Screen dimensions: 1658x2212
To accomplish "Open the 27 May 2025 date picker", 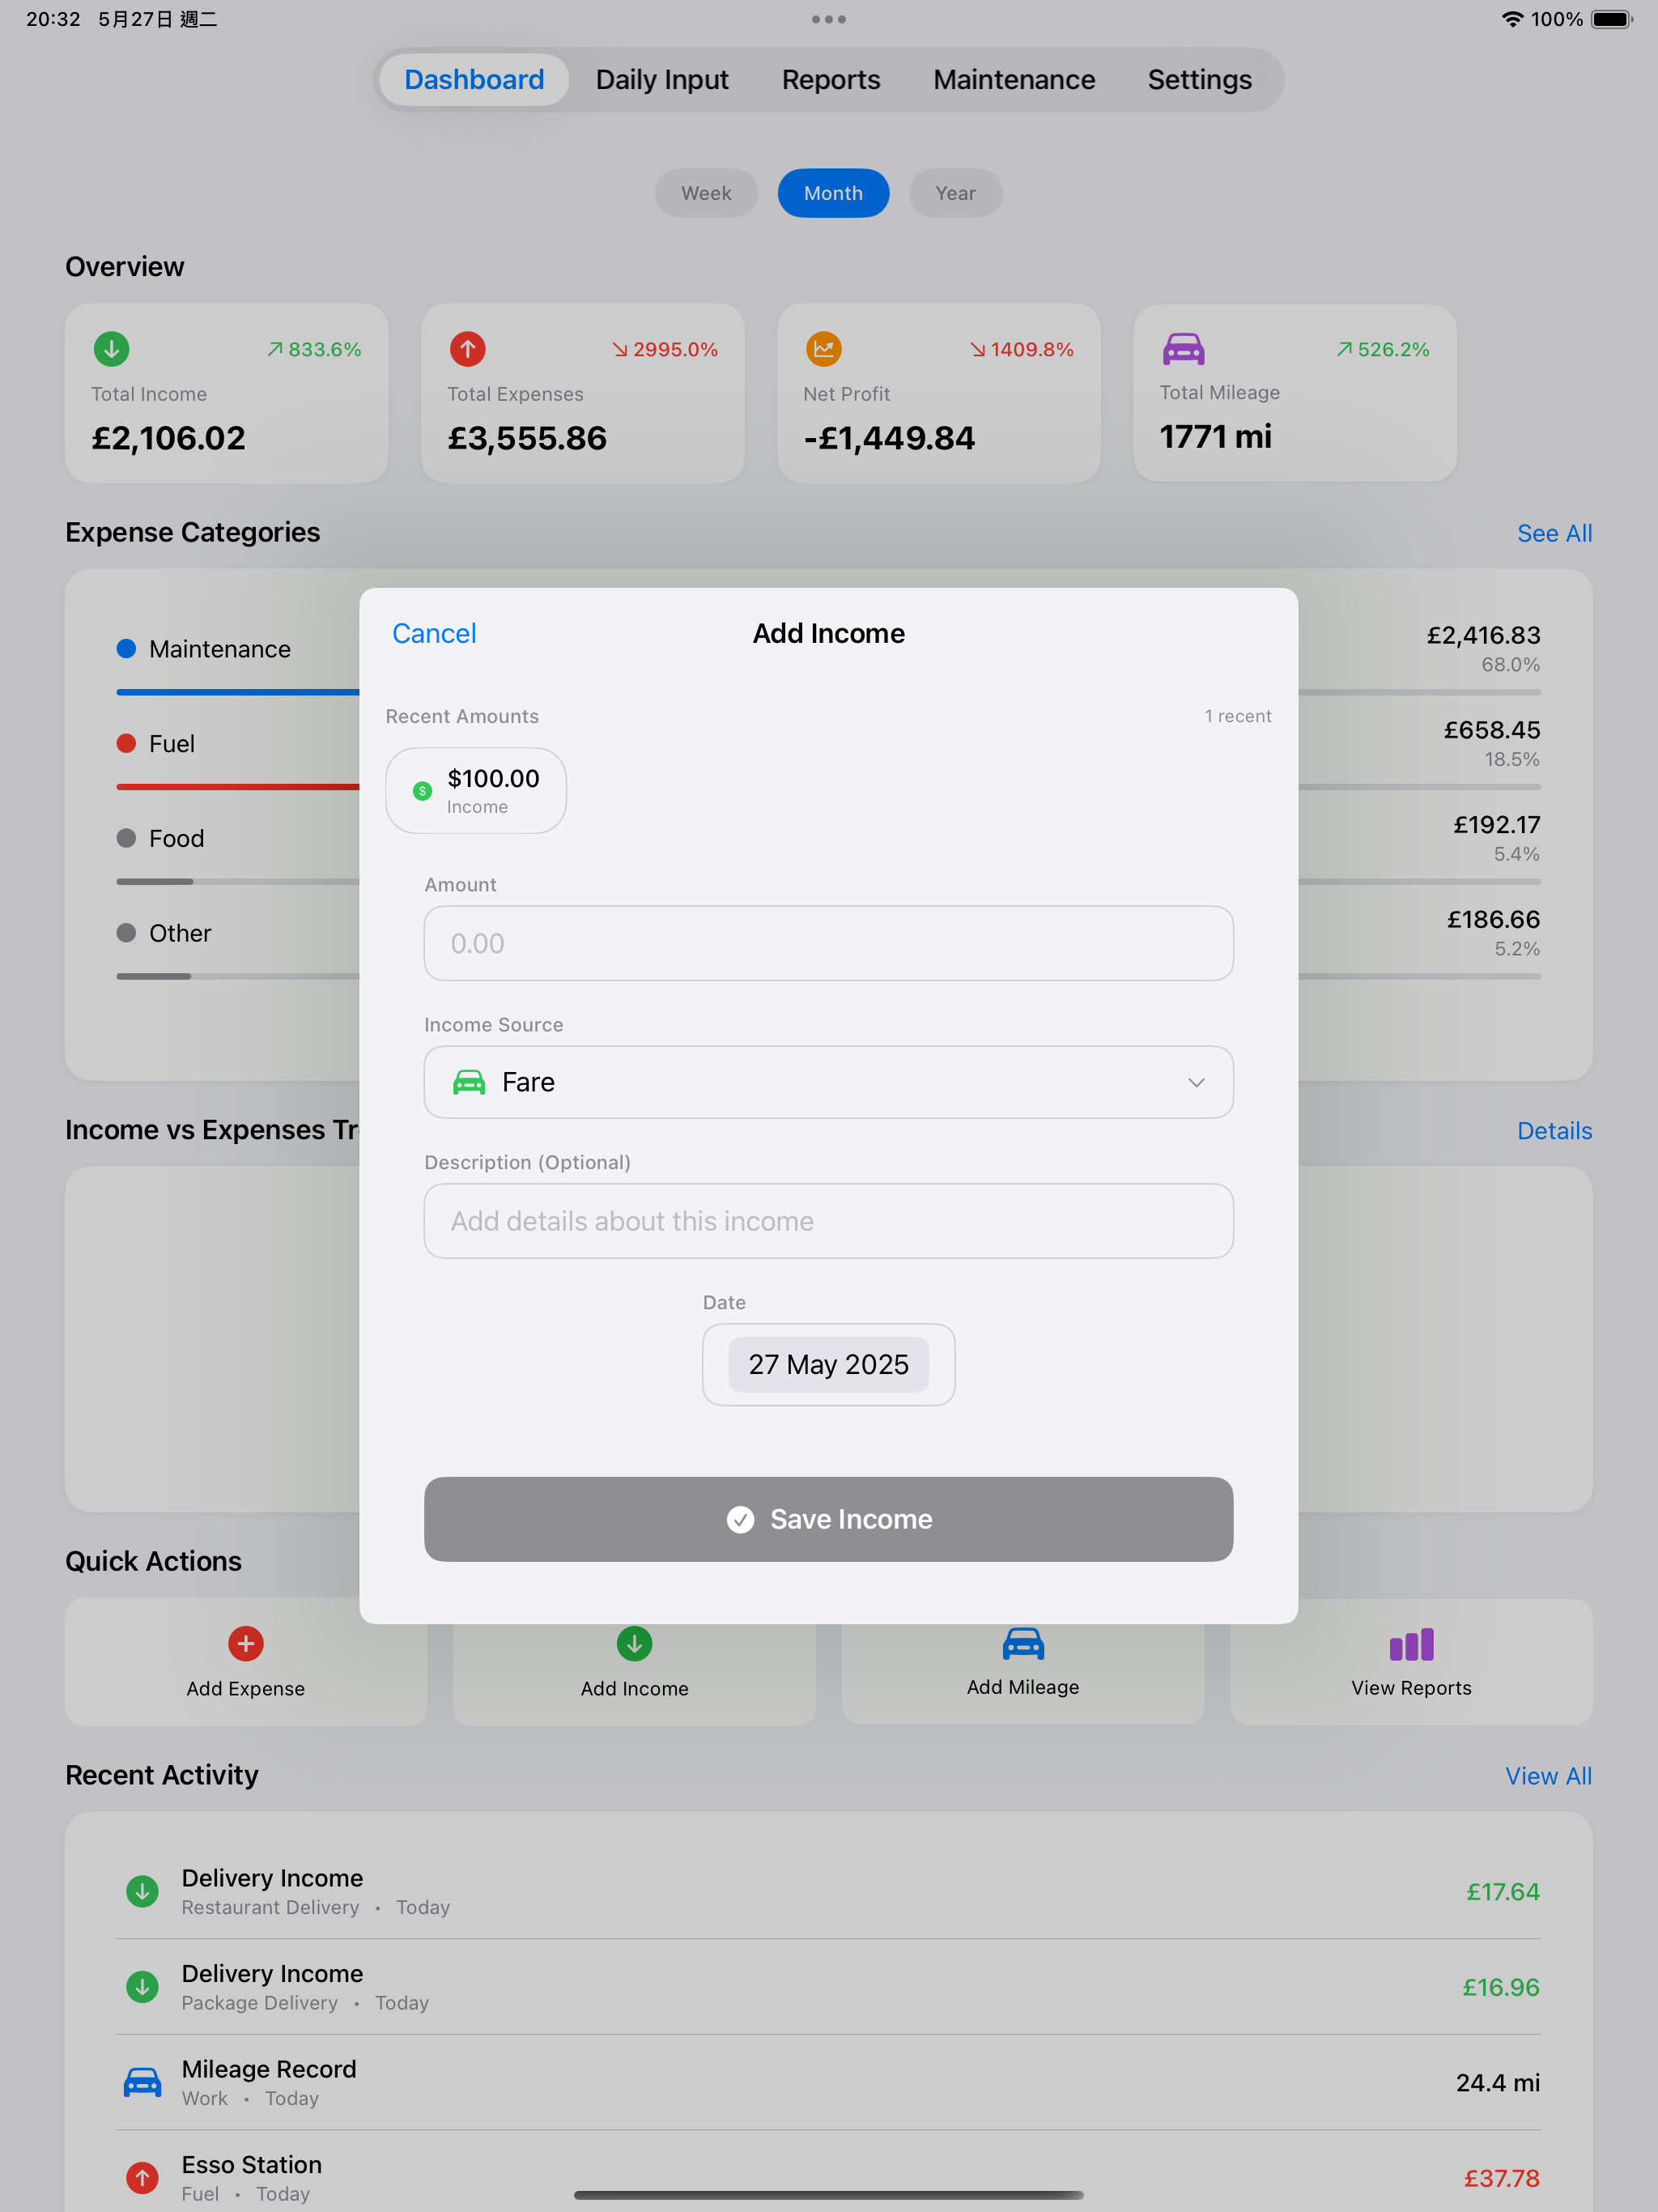I will [828, 1364].
